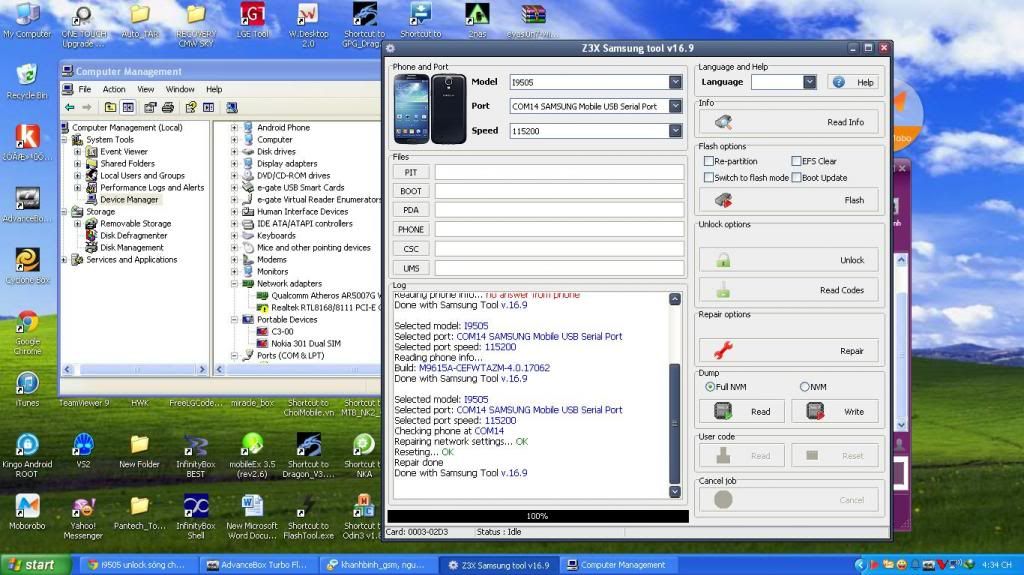Open iTunes desktop icon
This screenshot has height=575, width=1024.
point(27,388)
